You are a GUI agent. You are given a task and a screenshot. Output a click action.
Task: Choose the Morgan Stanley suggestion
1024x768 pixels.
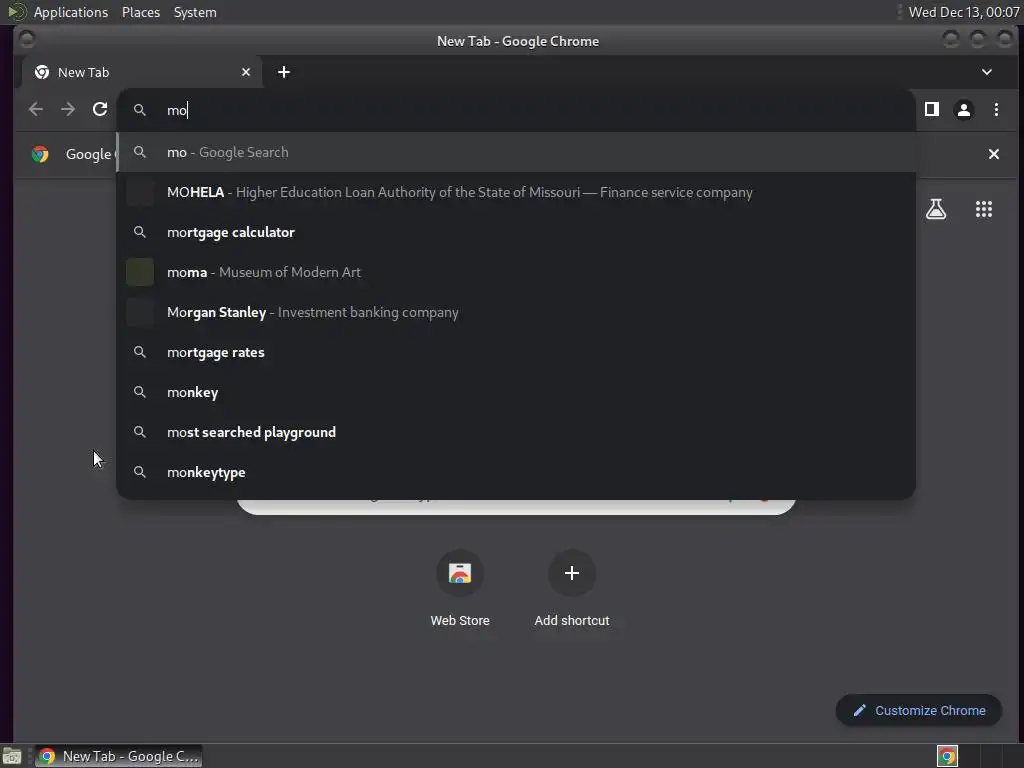516,312
